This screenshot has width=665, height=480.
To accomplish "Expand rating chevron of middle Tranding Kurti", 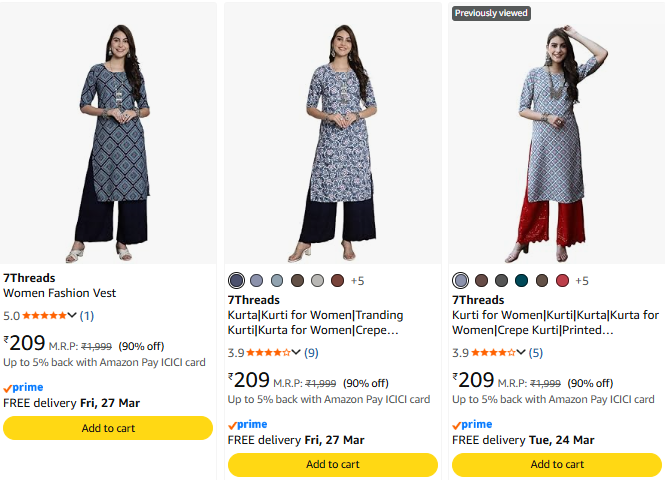I will tap(296, 352).
